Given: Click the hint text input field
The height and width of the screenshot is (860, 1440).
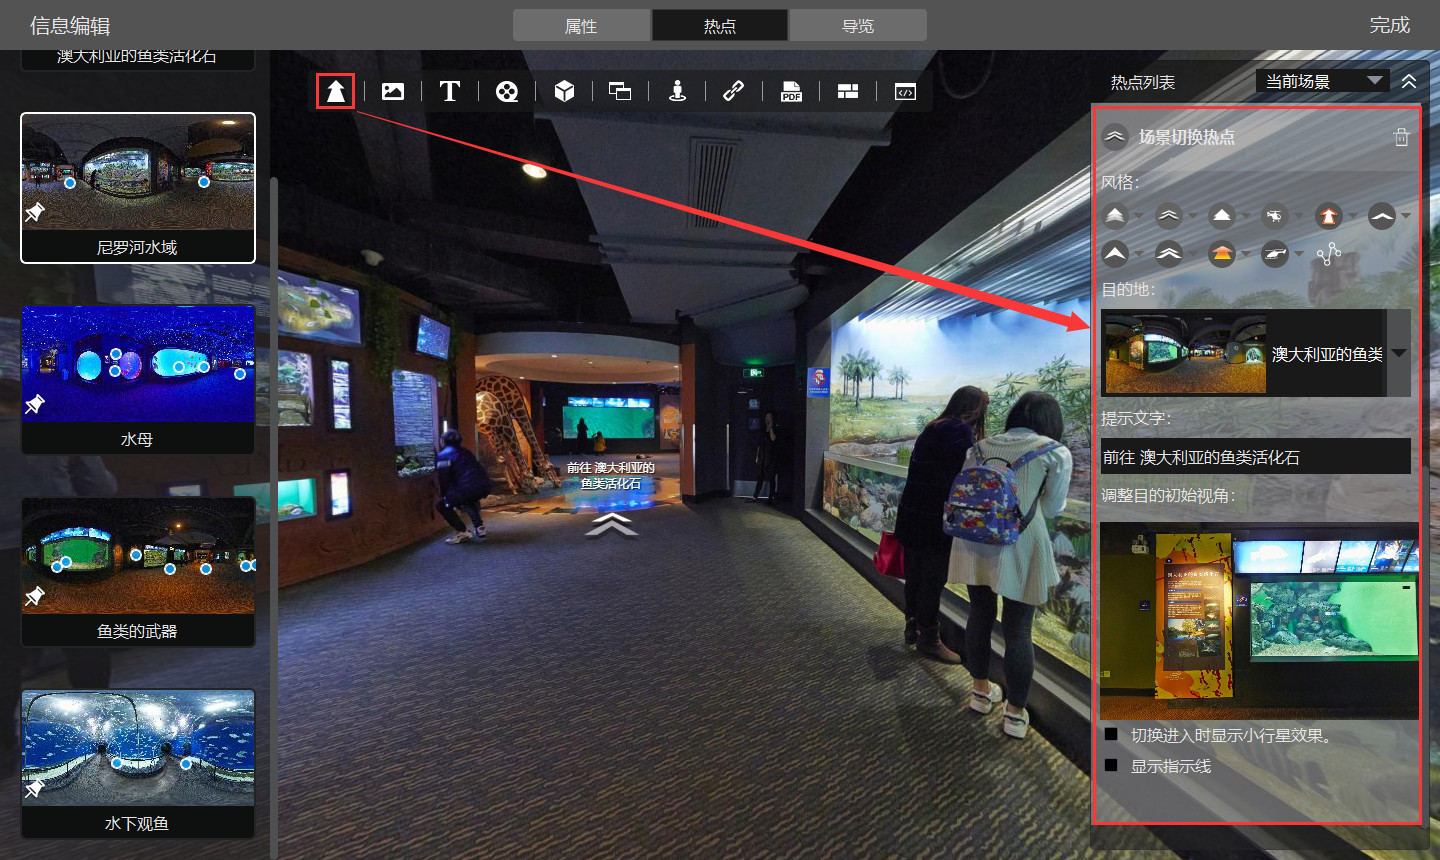Looking at the screenshot, I should (1255, 457).
